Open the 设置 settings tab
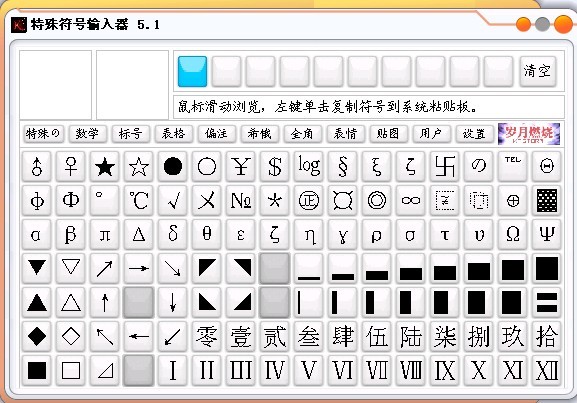This screenshot has height=403, width=577. (474, 134)
